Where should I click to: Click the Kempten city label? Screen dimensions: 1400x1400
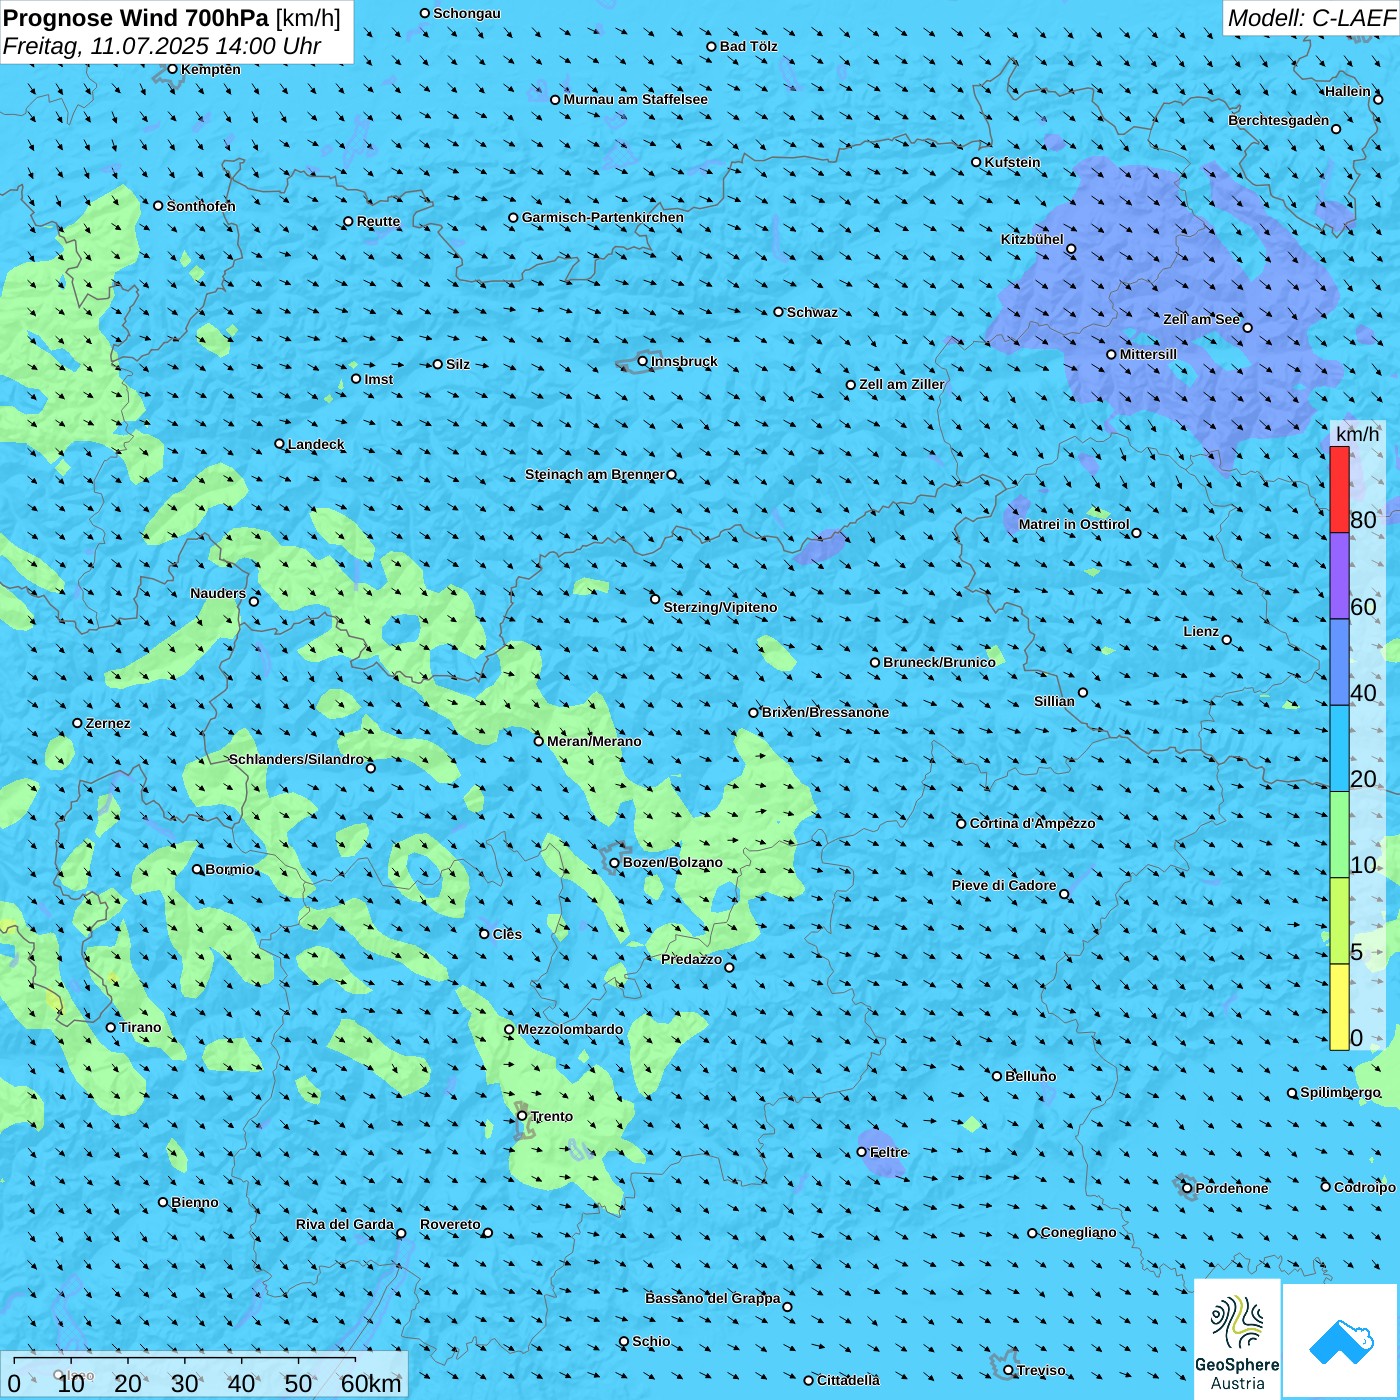211,69
